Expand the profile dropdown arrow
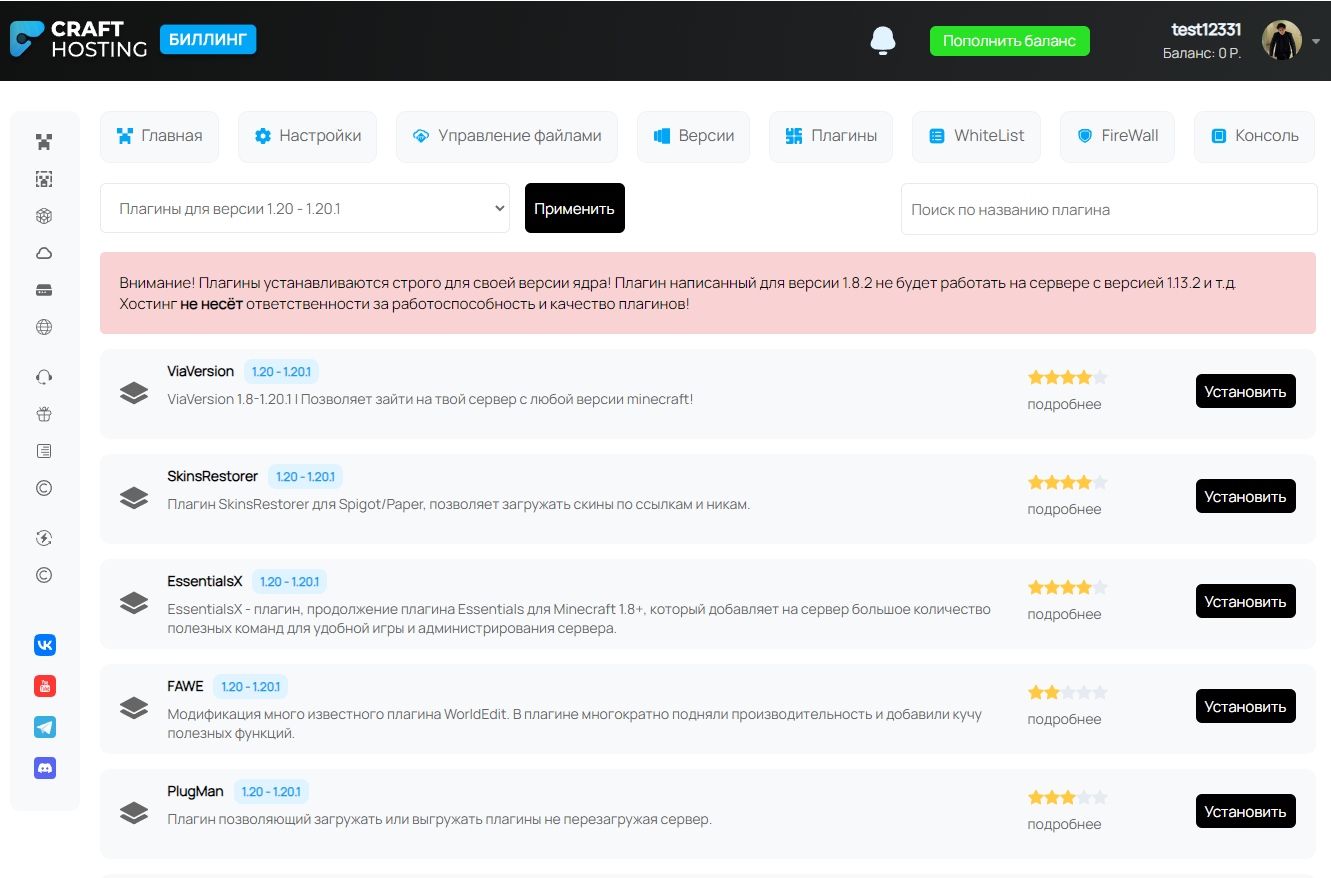The image size is (1331, 878). tap(1316, 41)
